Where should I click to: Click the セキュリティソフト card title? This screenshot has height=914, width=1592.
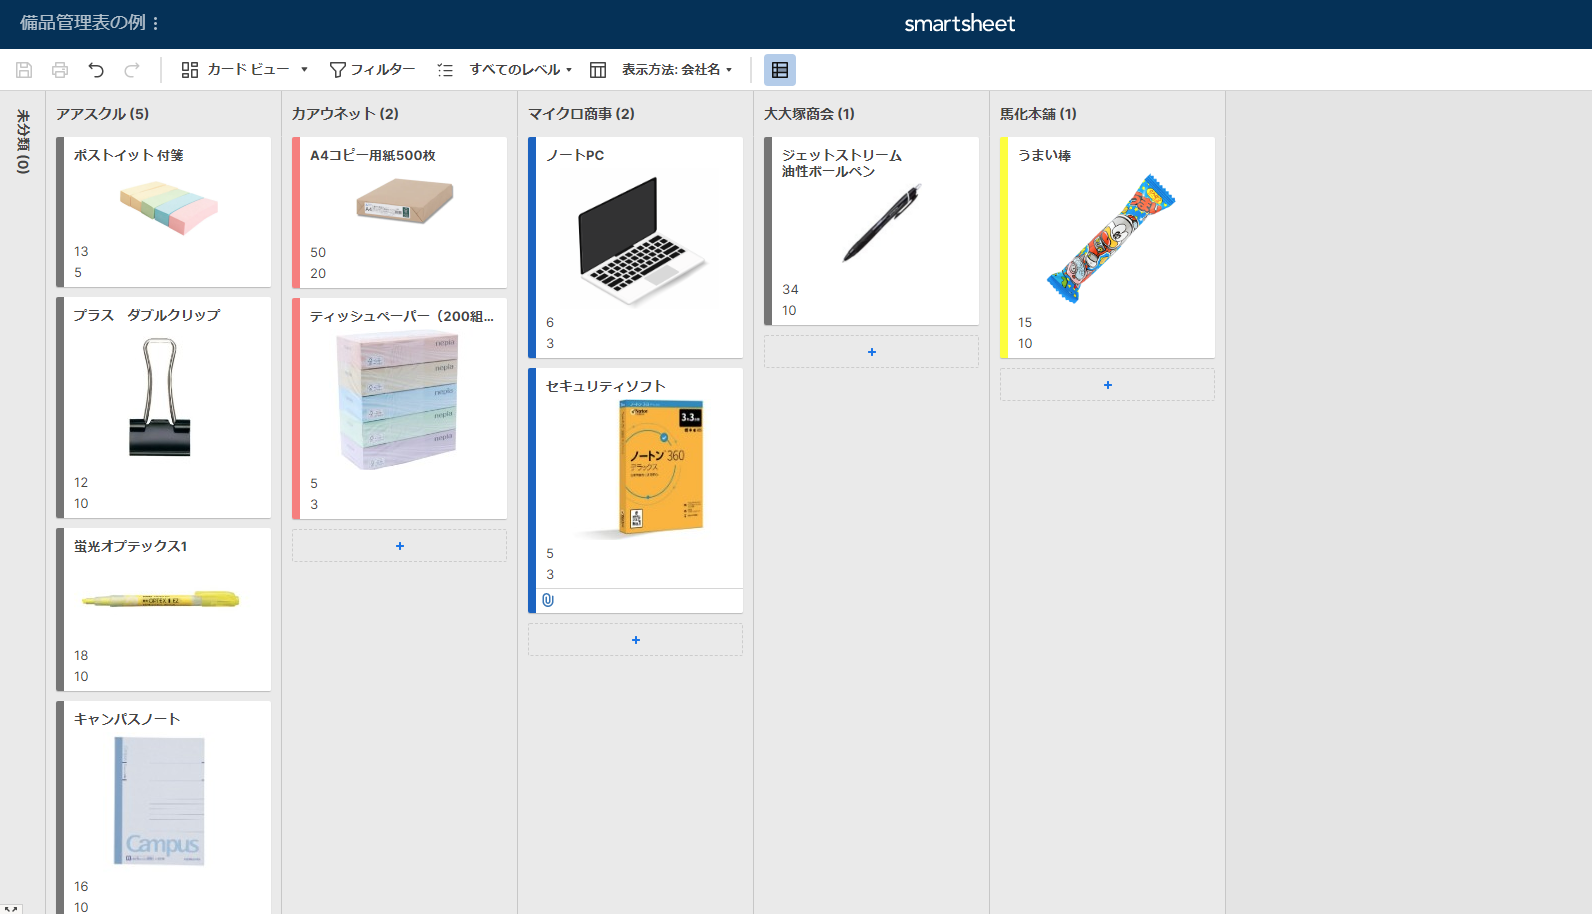[x=606, y=386]
